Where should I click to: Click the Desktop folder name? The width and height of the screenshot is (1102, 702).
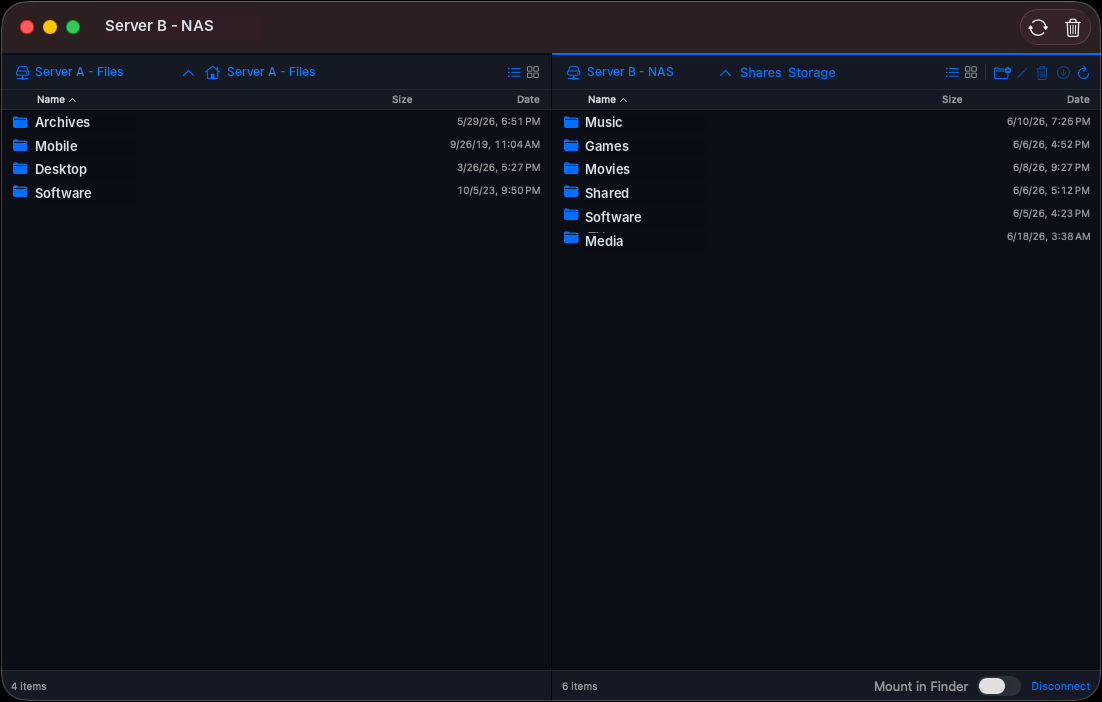coord(61,169)
